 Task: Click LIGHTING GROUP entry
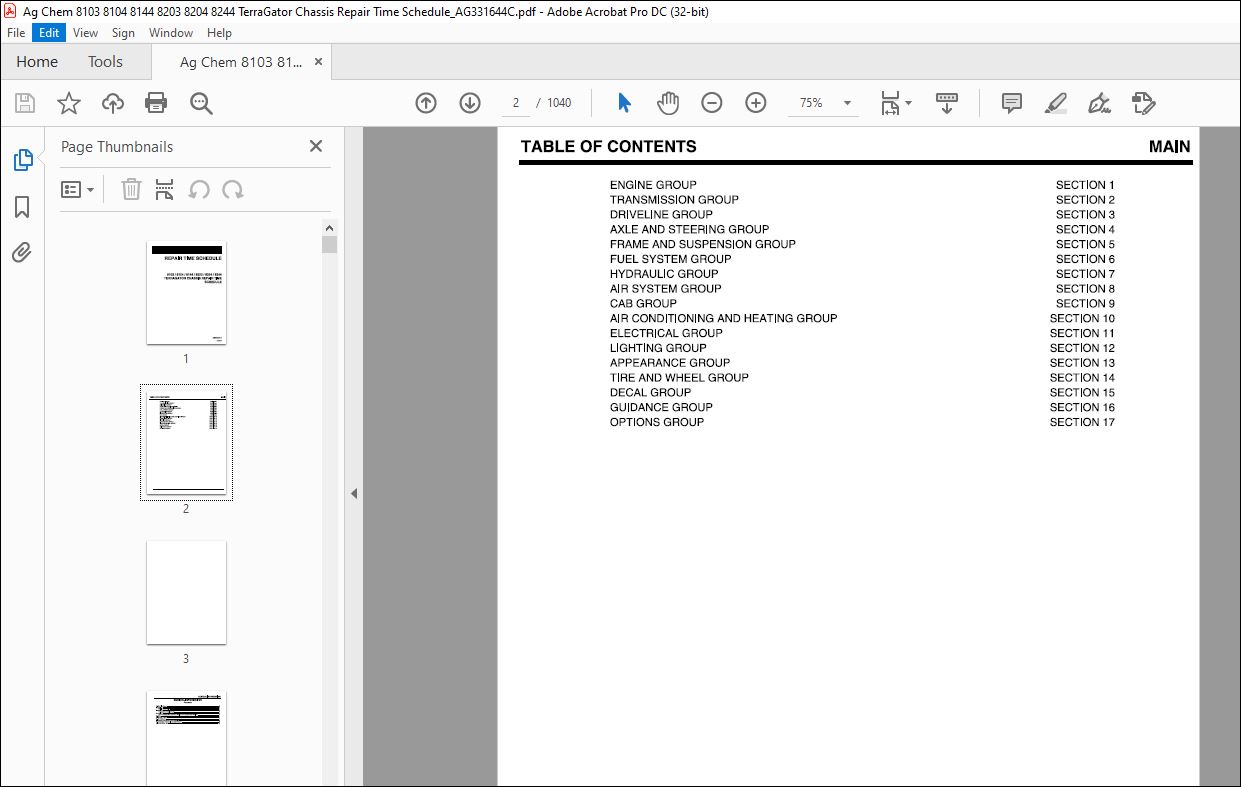pyautogui.click(x=658, y=348)
